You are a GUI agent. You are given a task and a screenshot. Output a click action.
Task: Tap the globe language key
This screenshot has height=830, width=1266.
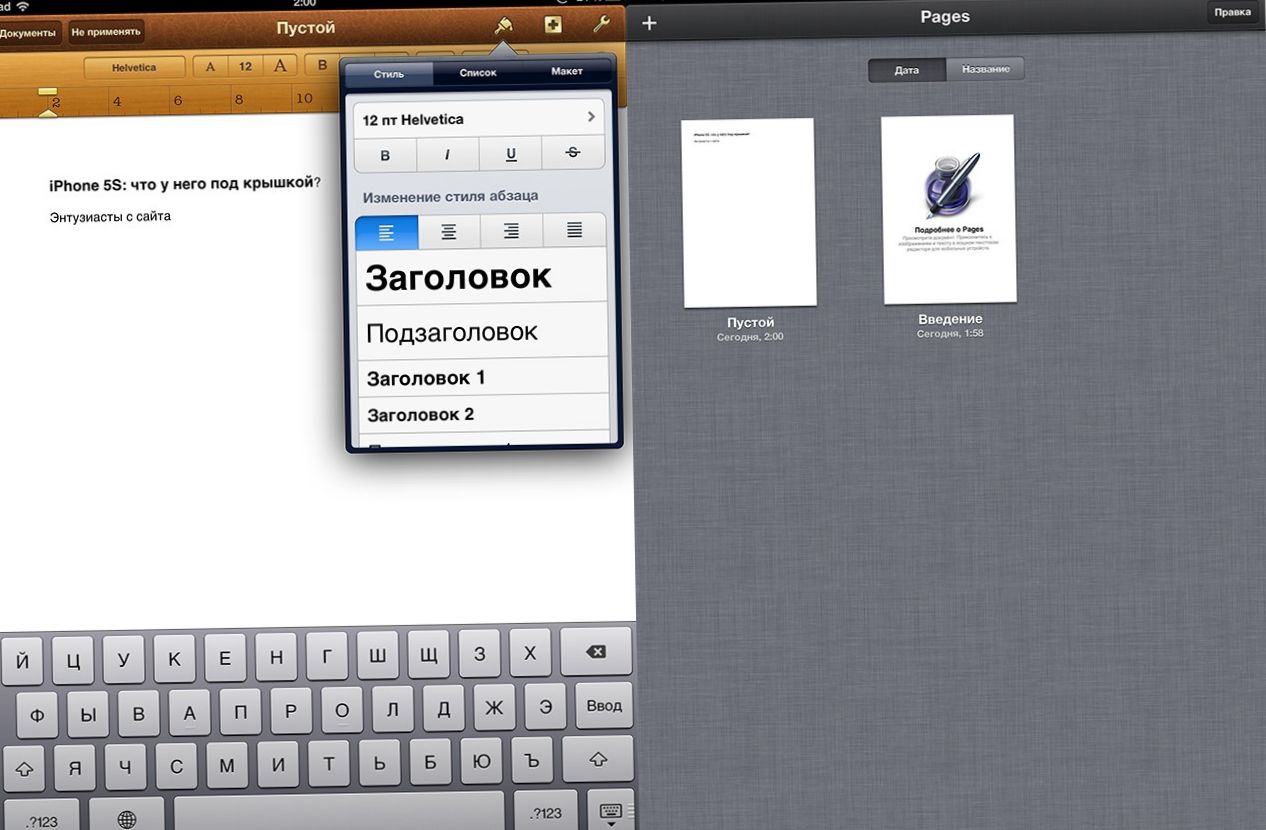126,819
